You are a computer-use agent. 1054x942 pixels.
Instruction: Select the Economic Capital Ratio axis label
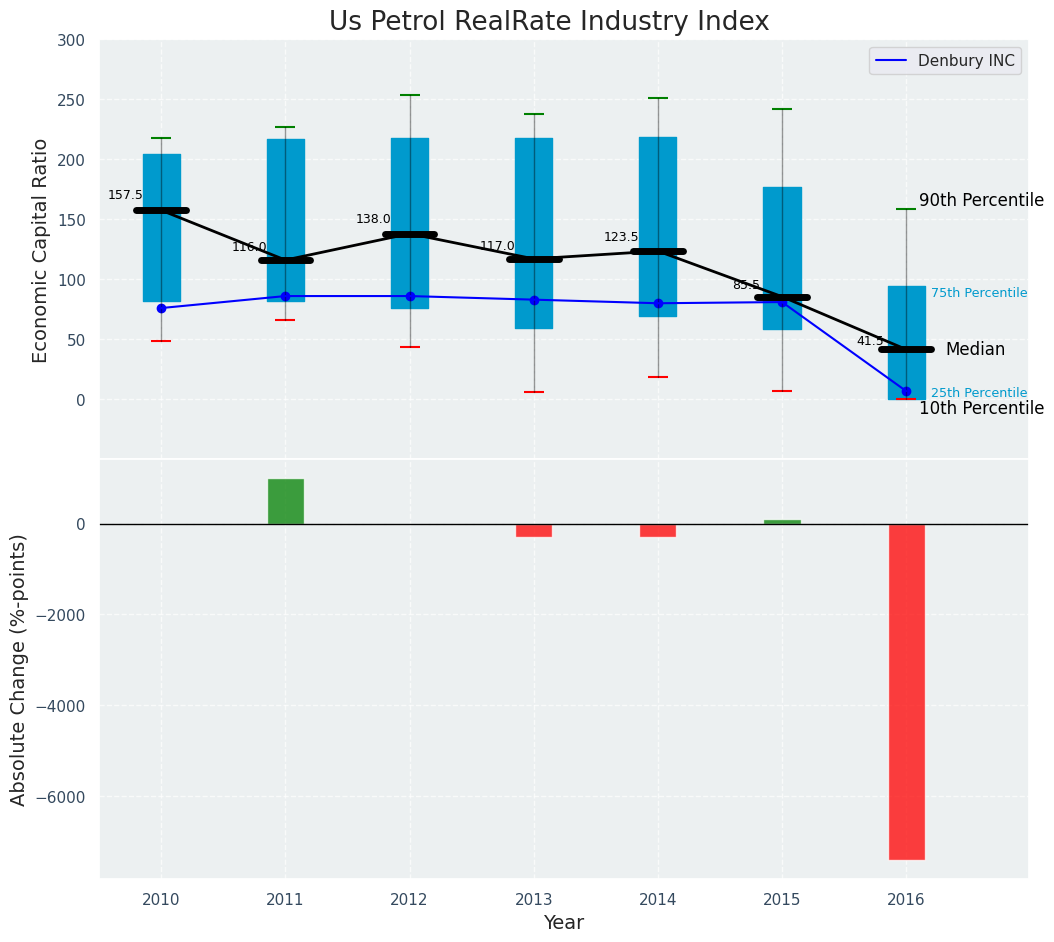coord(41,250)
